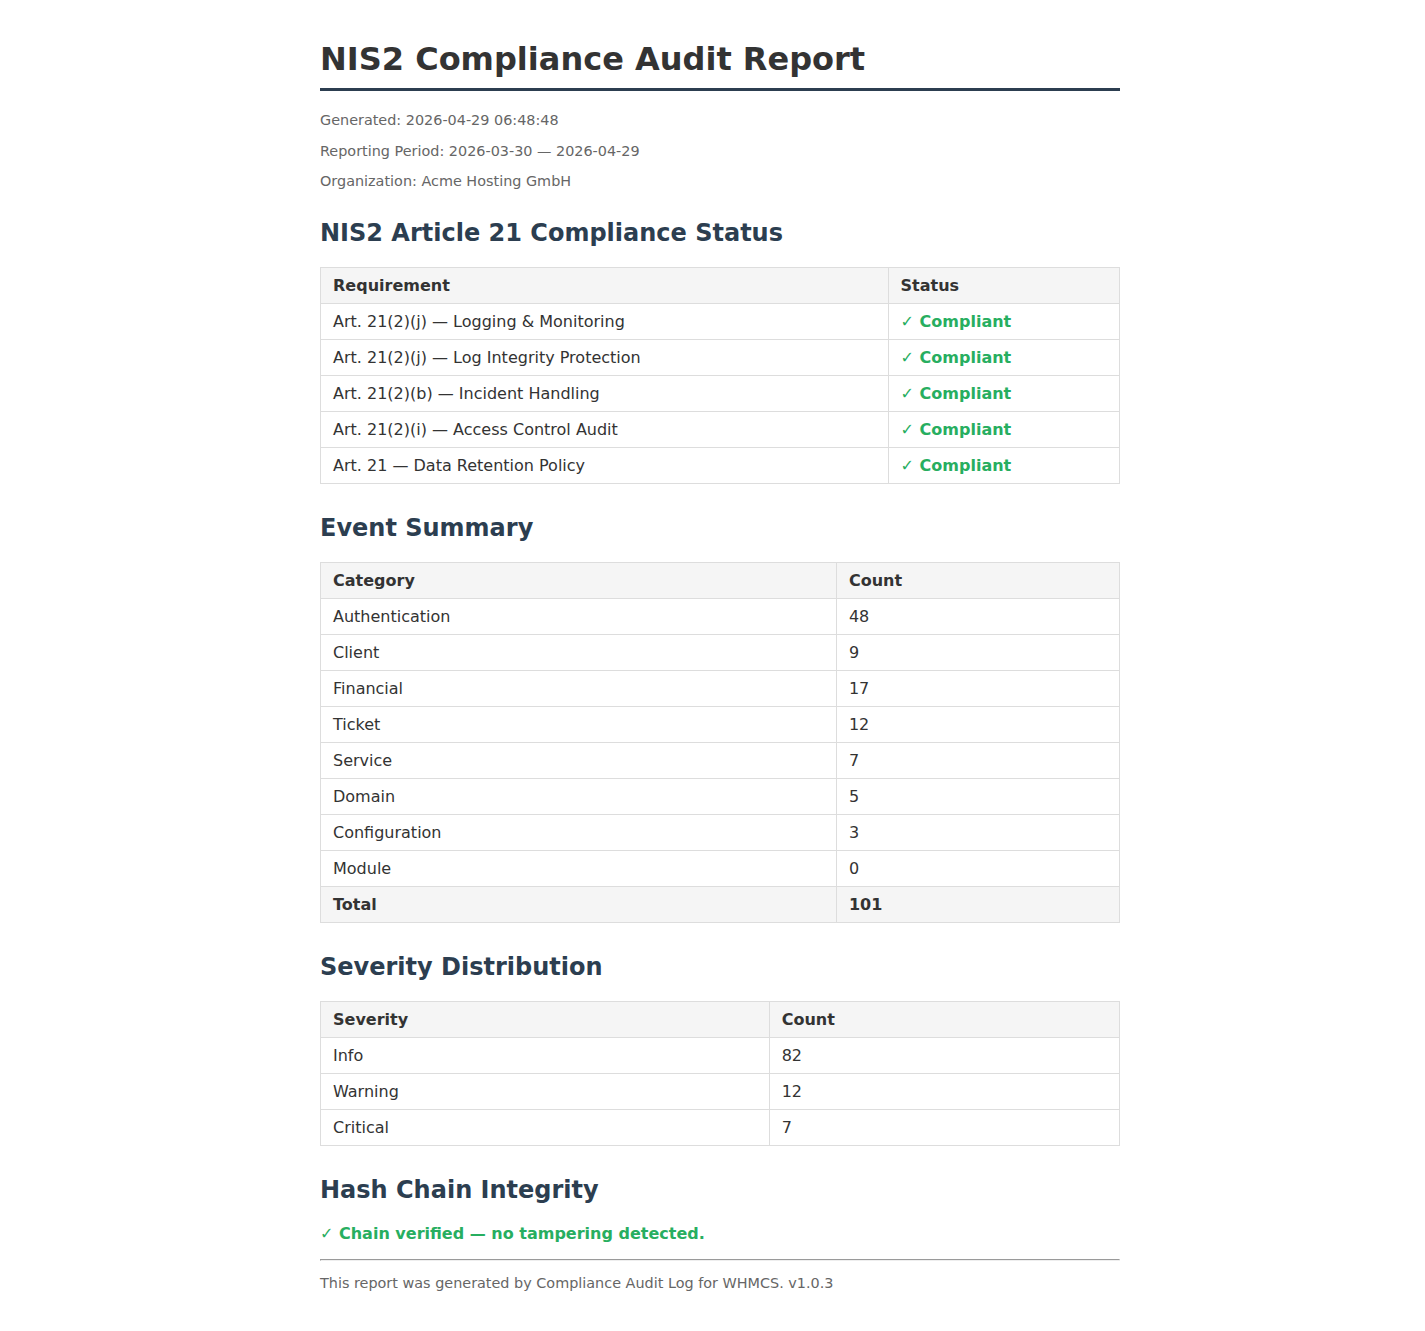The height and width of the screenshot is (1331, 1425).
Task: Click the Data Retention Policy checkmark icon
Action: [907, 466]
